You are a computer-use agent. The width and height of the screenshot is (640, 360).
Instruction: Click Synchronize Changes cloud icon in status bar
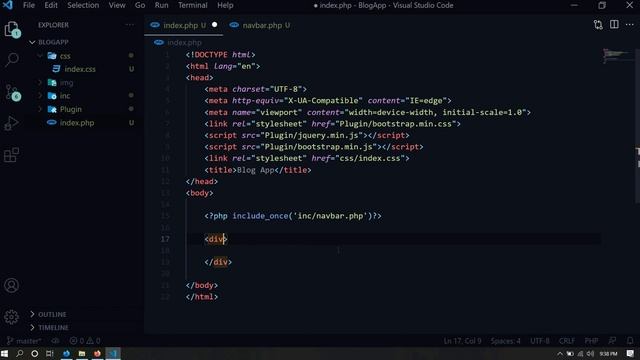(55, 340)
